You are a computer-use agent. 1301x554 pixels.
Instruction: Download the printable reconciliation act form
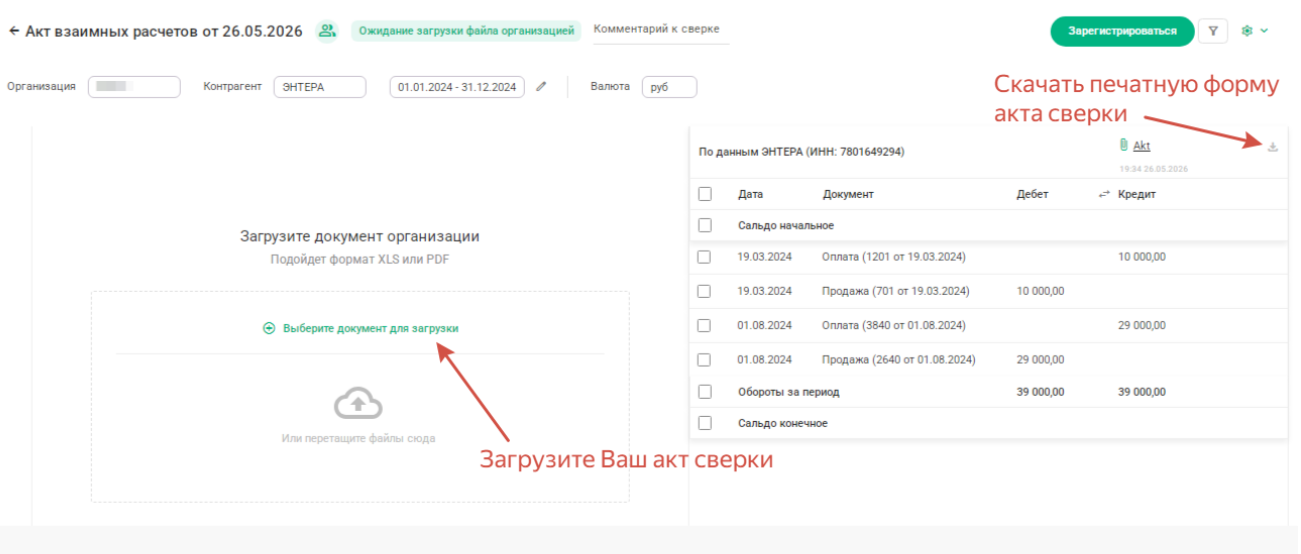tap(1273, 147)
